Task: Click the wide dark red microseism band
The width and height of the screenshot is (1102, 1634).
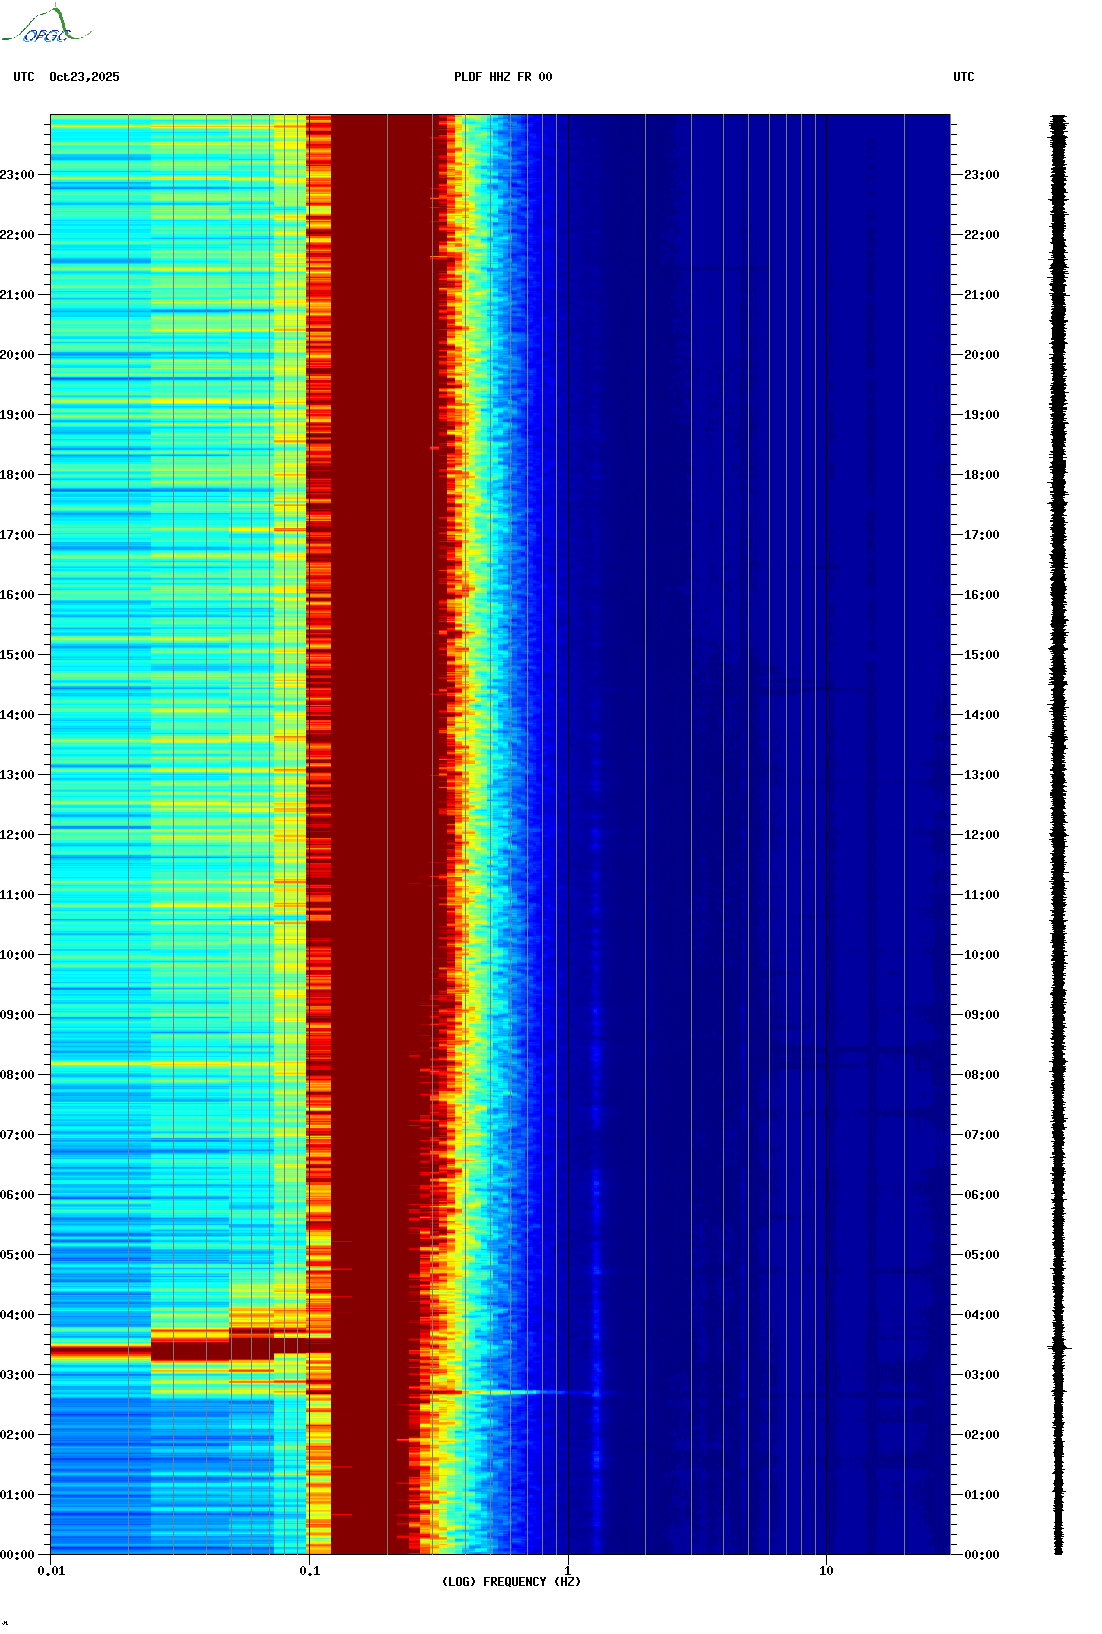Action: (380, 800)
